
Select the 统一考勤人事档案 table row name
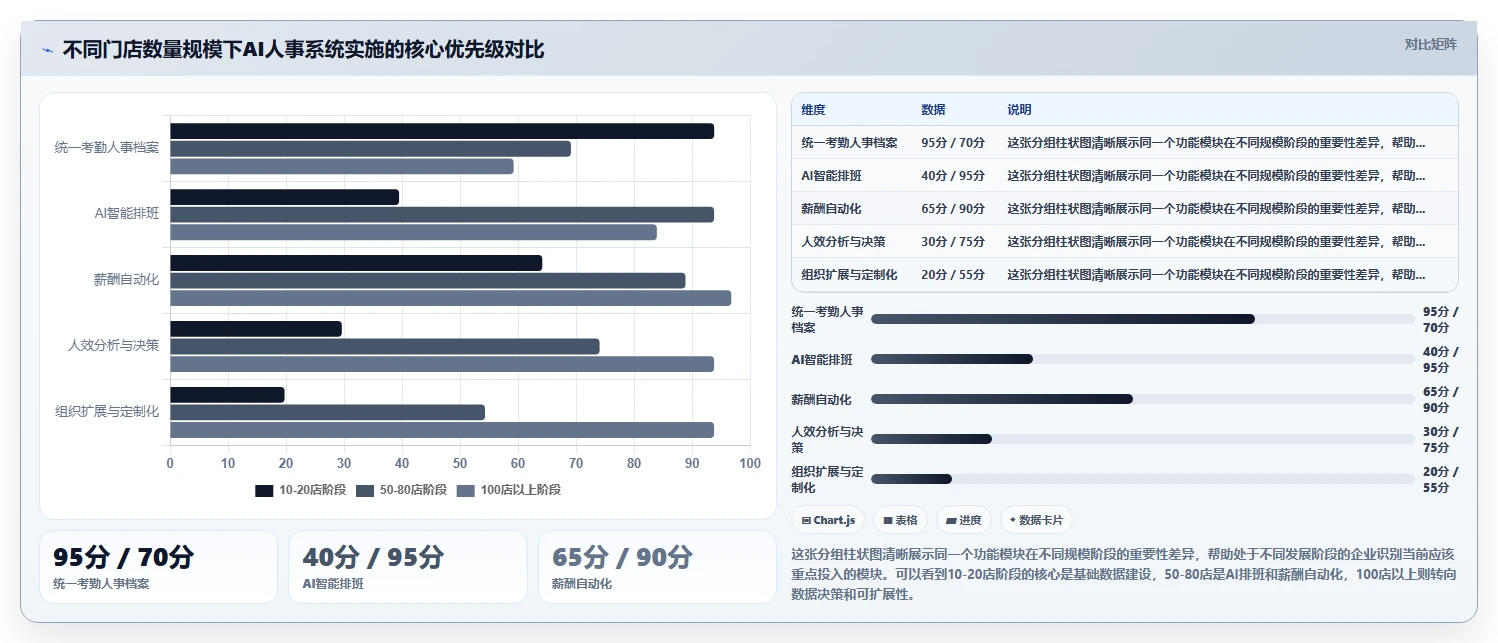[849, 143]
